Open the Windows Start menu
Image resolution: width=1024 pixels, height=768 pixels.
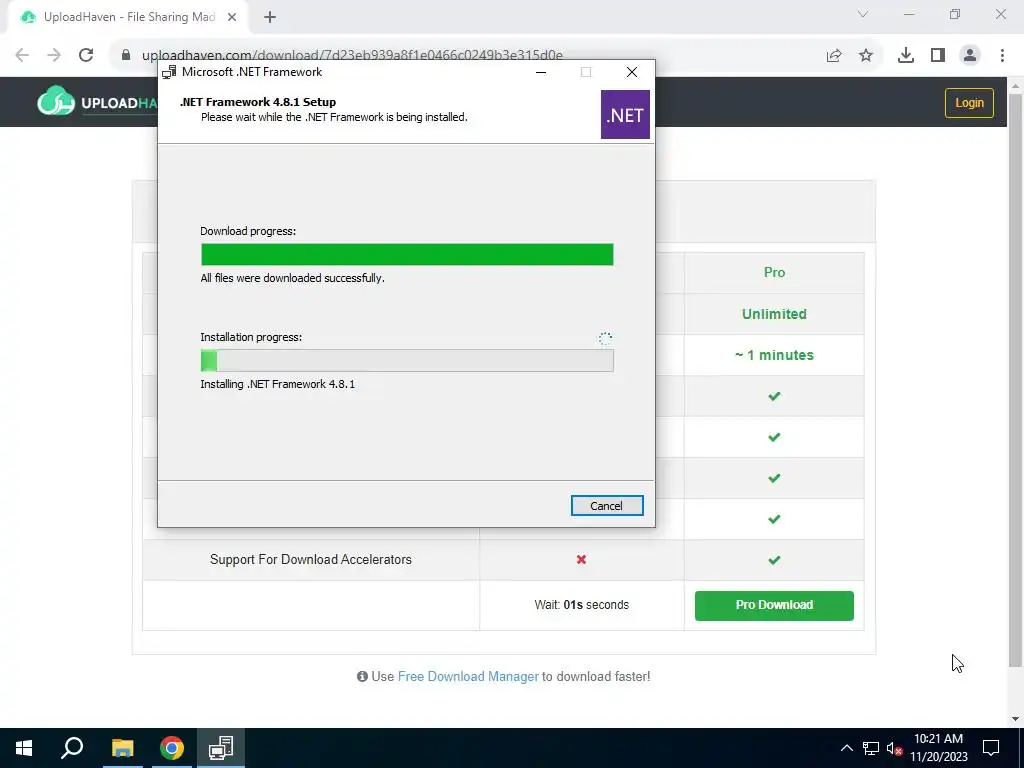(24, 748)
